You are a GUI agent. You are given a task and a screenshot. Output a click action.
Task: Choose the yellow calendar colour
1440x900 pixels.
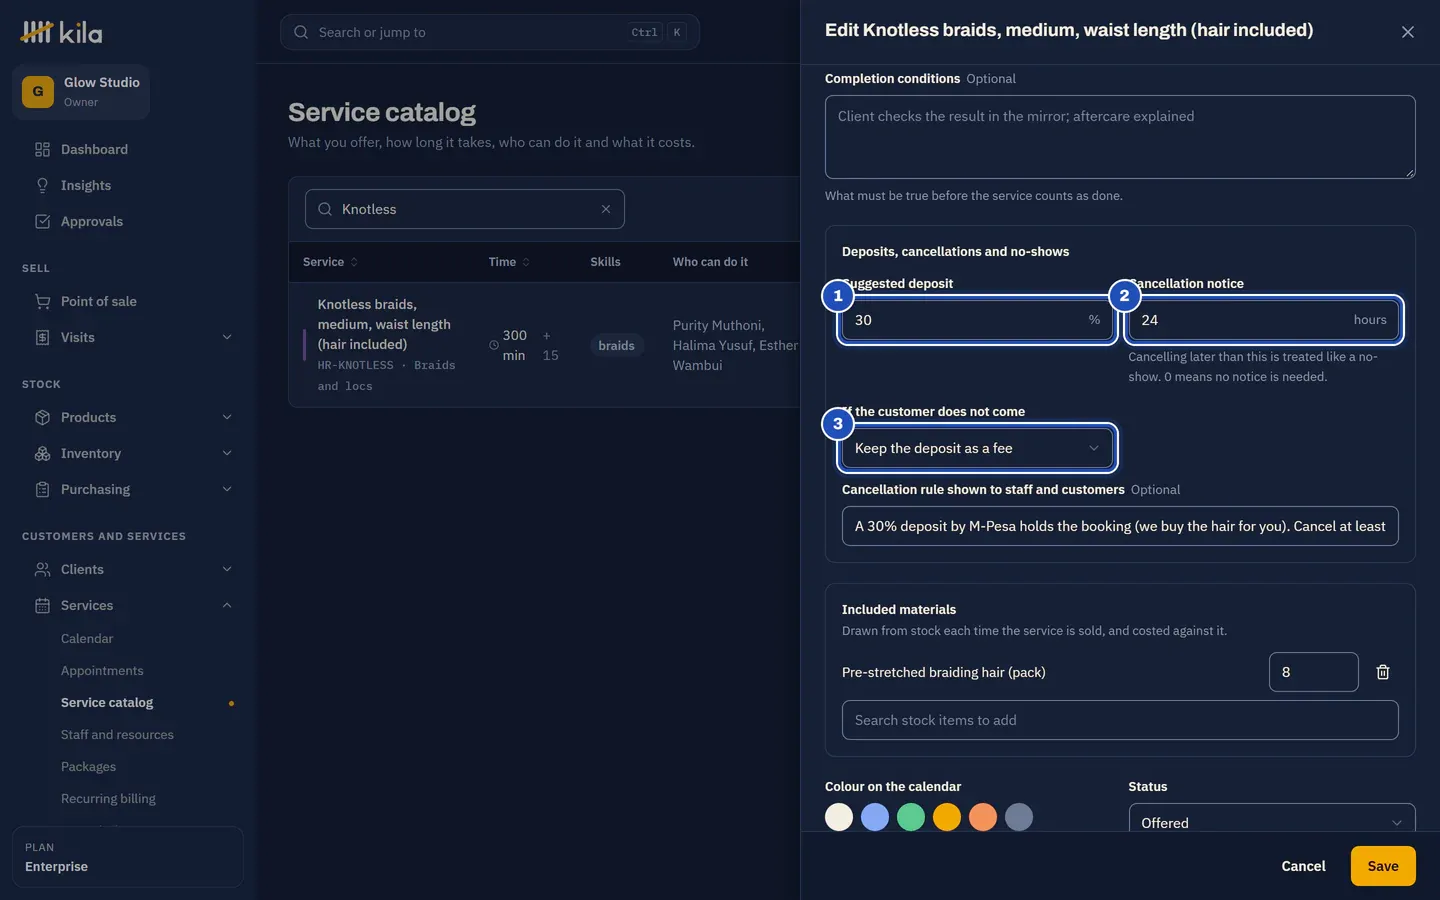tap(947, 817)
